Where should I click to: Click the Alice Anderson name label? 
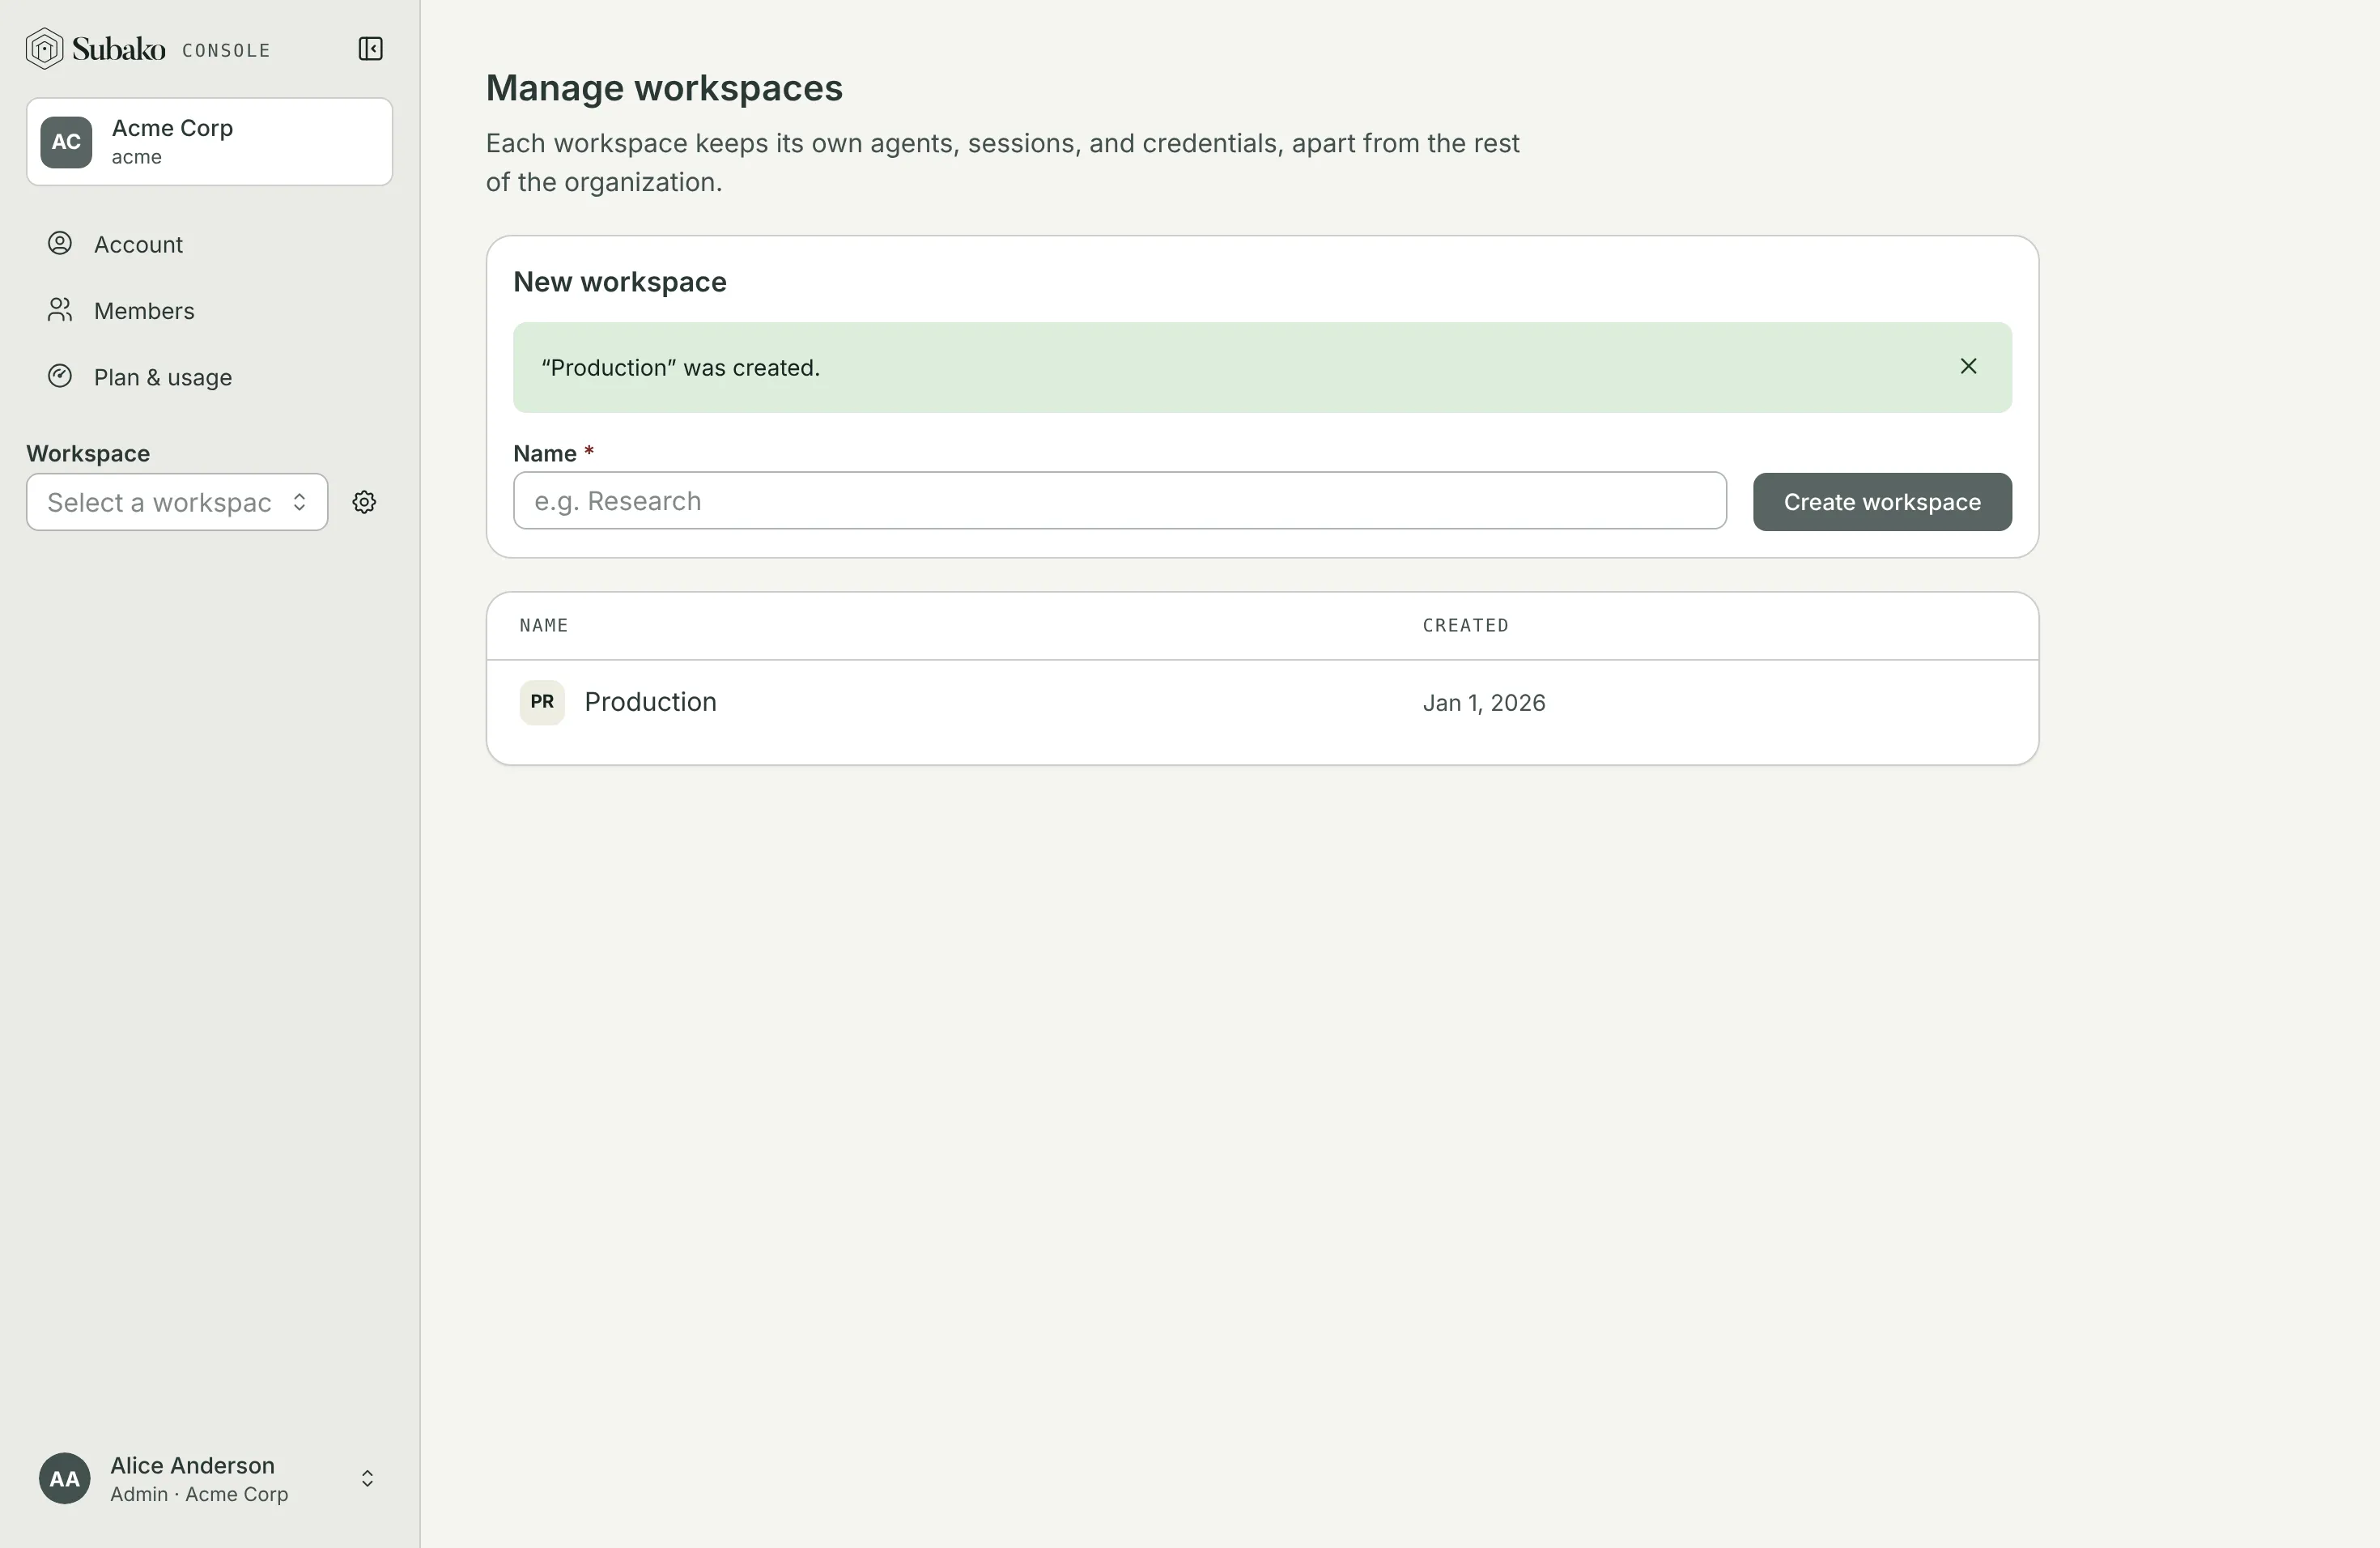pos(192,1466)
